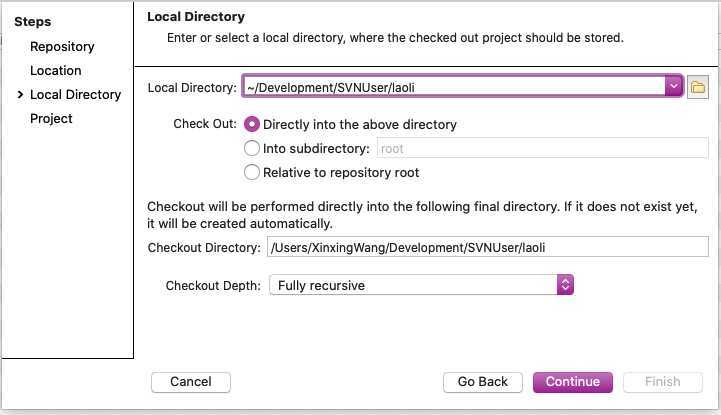The image size is (721, 415).
Task: Click the subdirectory name field showing root
Action: 543,148
